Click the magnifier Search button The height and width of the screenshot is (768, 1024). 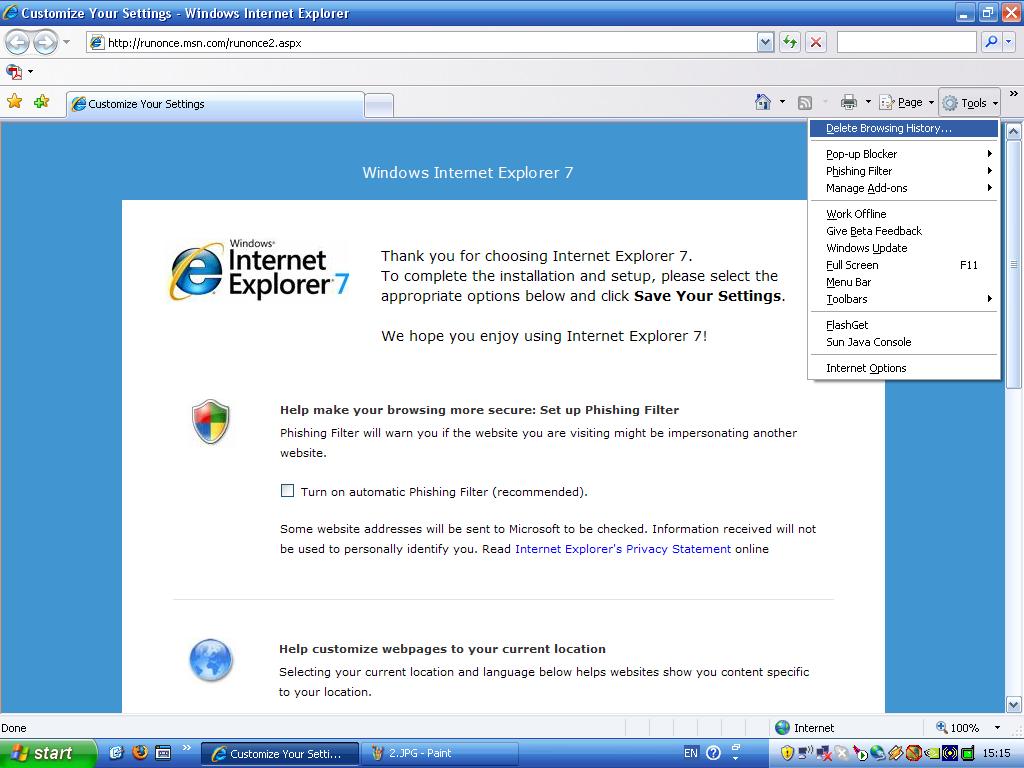pyautogui.click(x=991, y=42)
